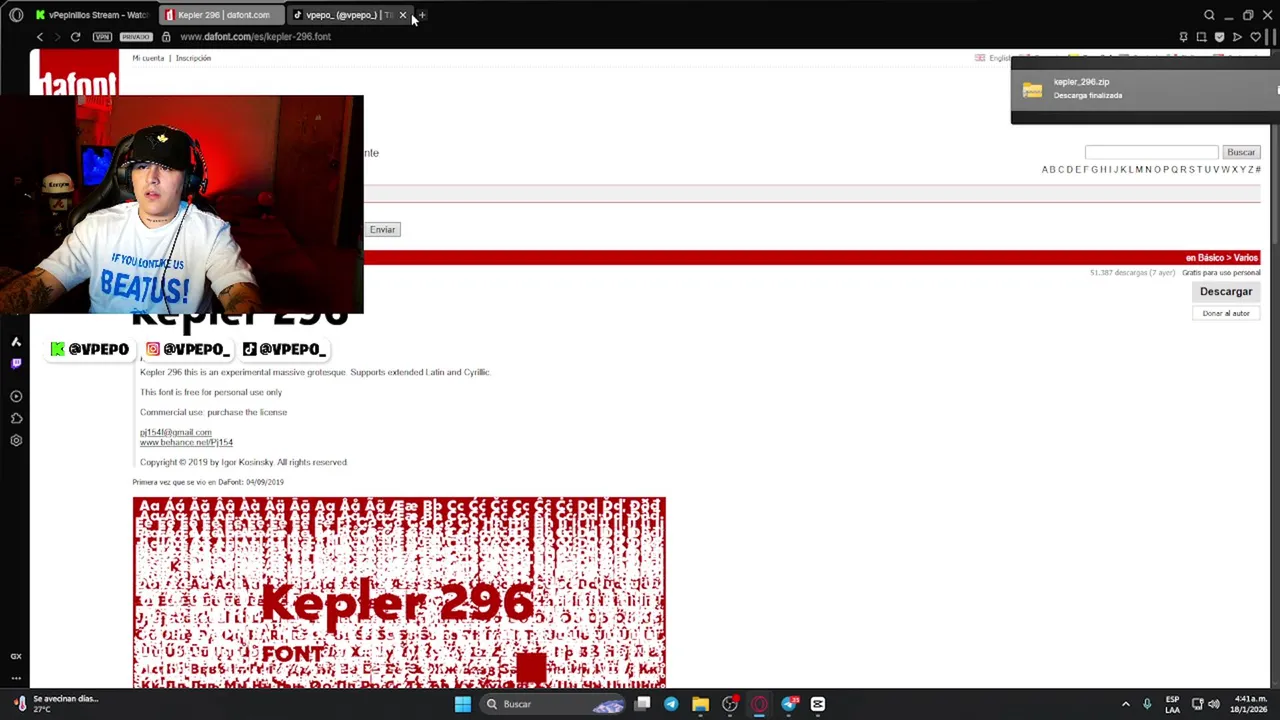This screenshot has height=720, width=1280.
Task: Bookmark page with the heart icon
Action: 1255,37
